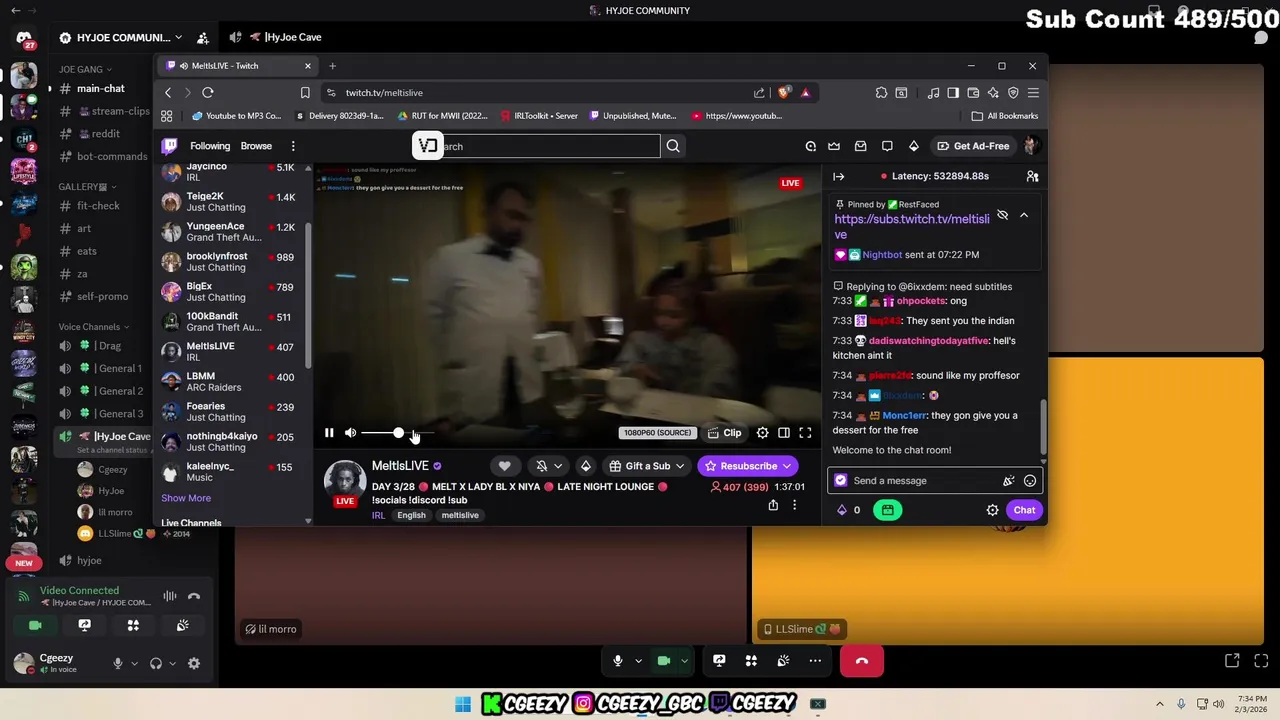Bookmark this page icon in address bar

tap(305, 92)
